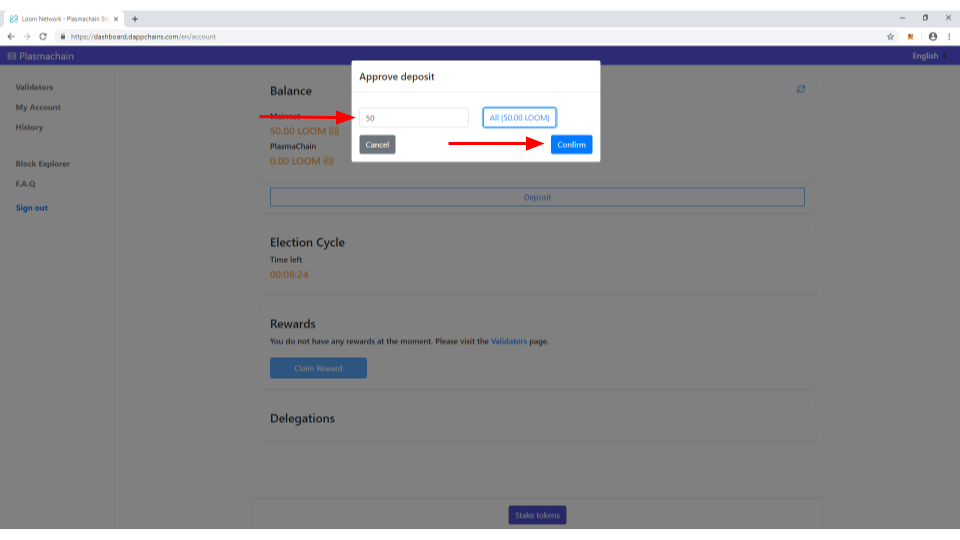
Task: Cancel the Approve deposit dialog
Action: (x=377, y=144)
